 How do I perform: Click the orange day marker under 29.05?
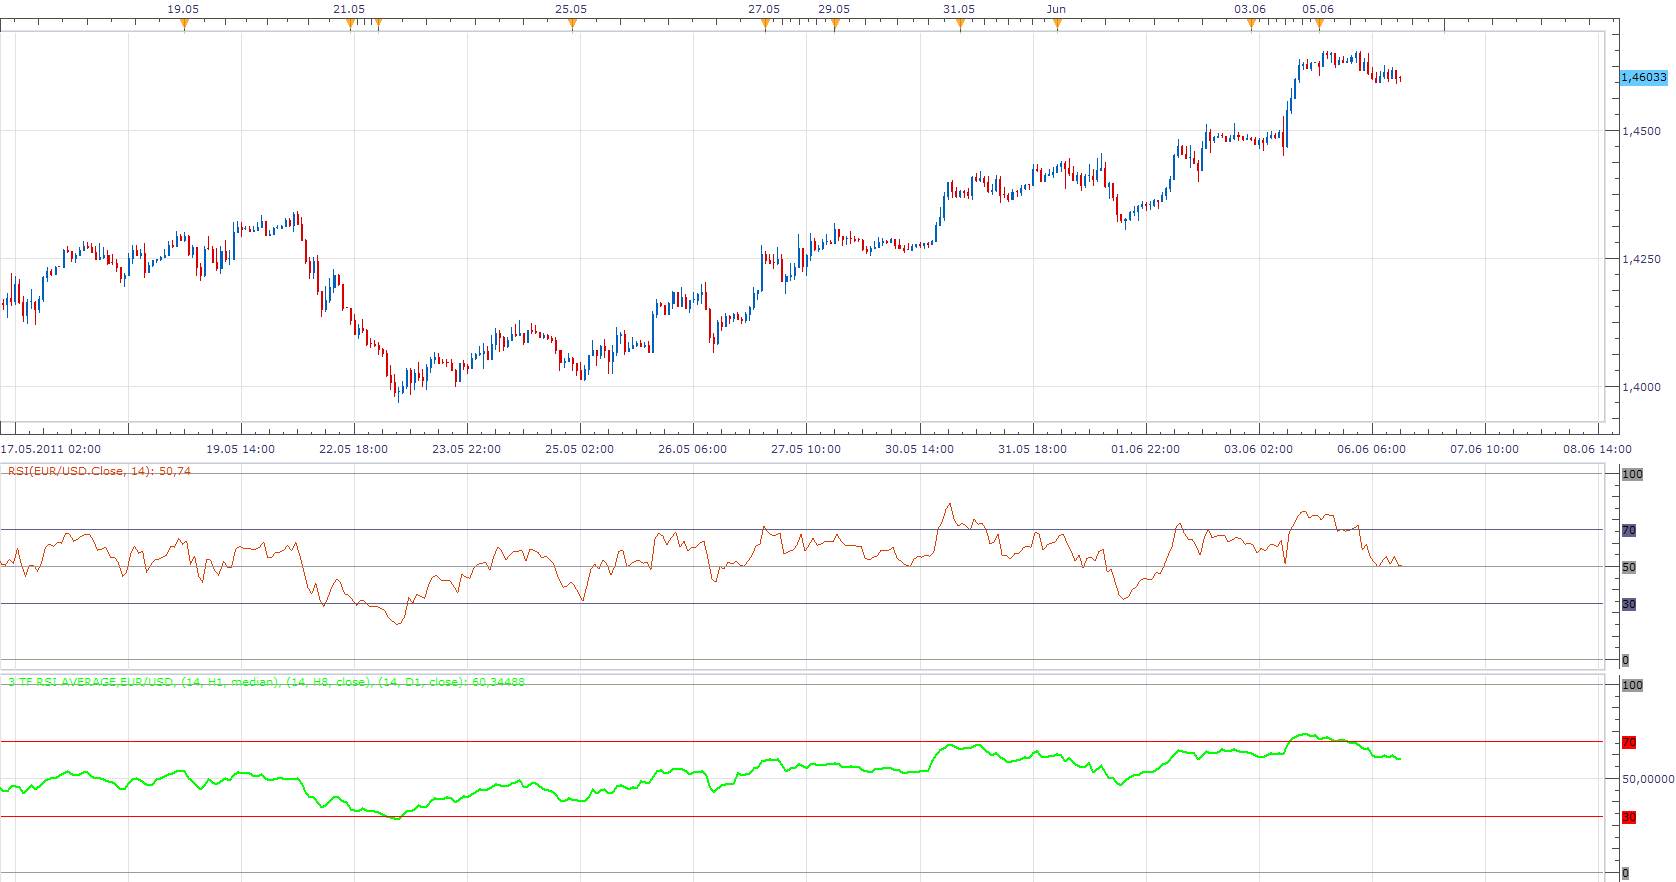coord(835,24)
